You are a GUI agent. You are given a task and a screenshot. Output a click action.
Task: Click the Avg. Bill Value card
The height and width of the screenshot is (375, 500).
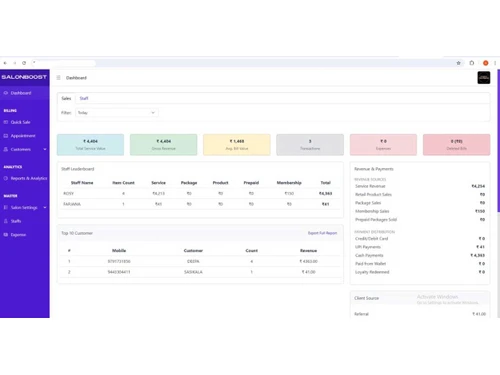tap(237, 145)
